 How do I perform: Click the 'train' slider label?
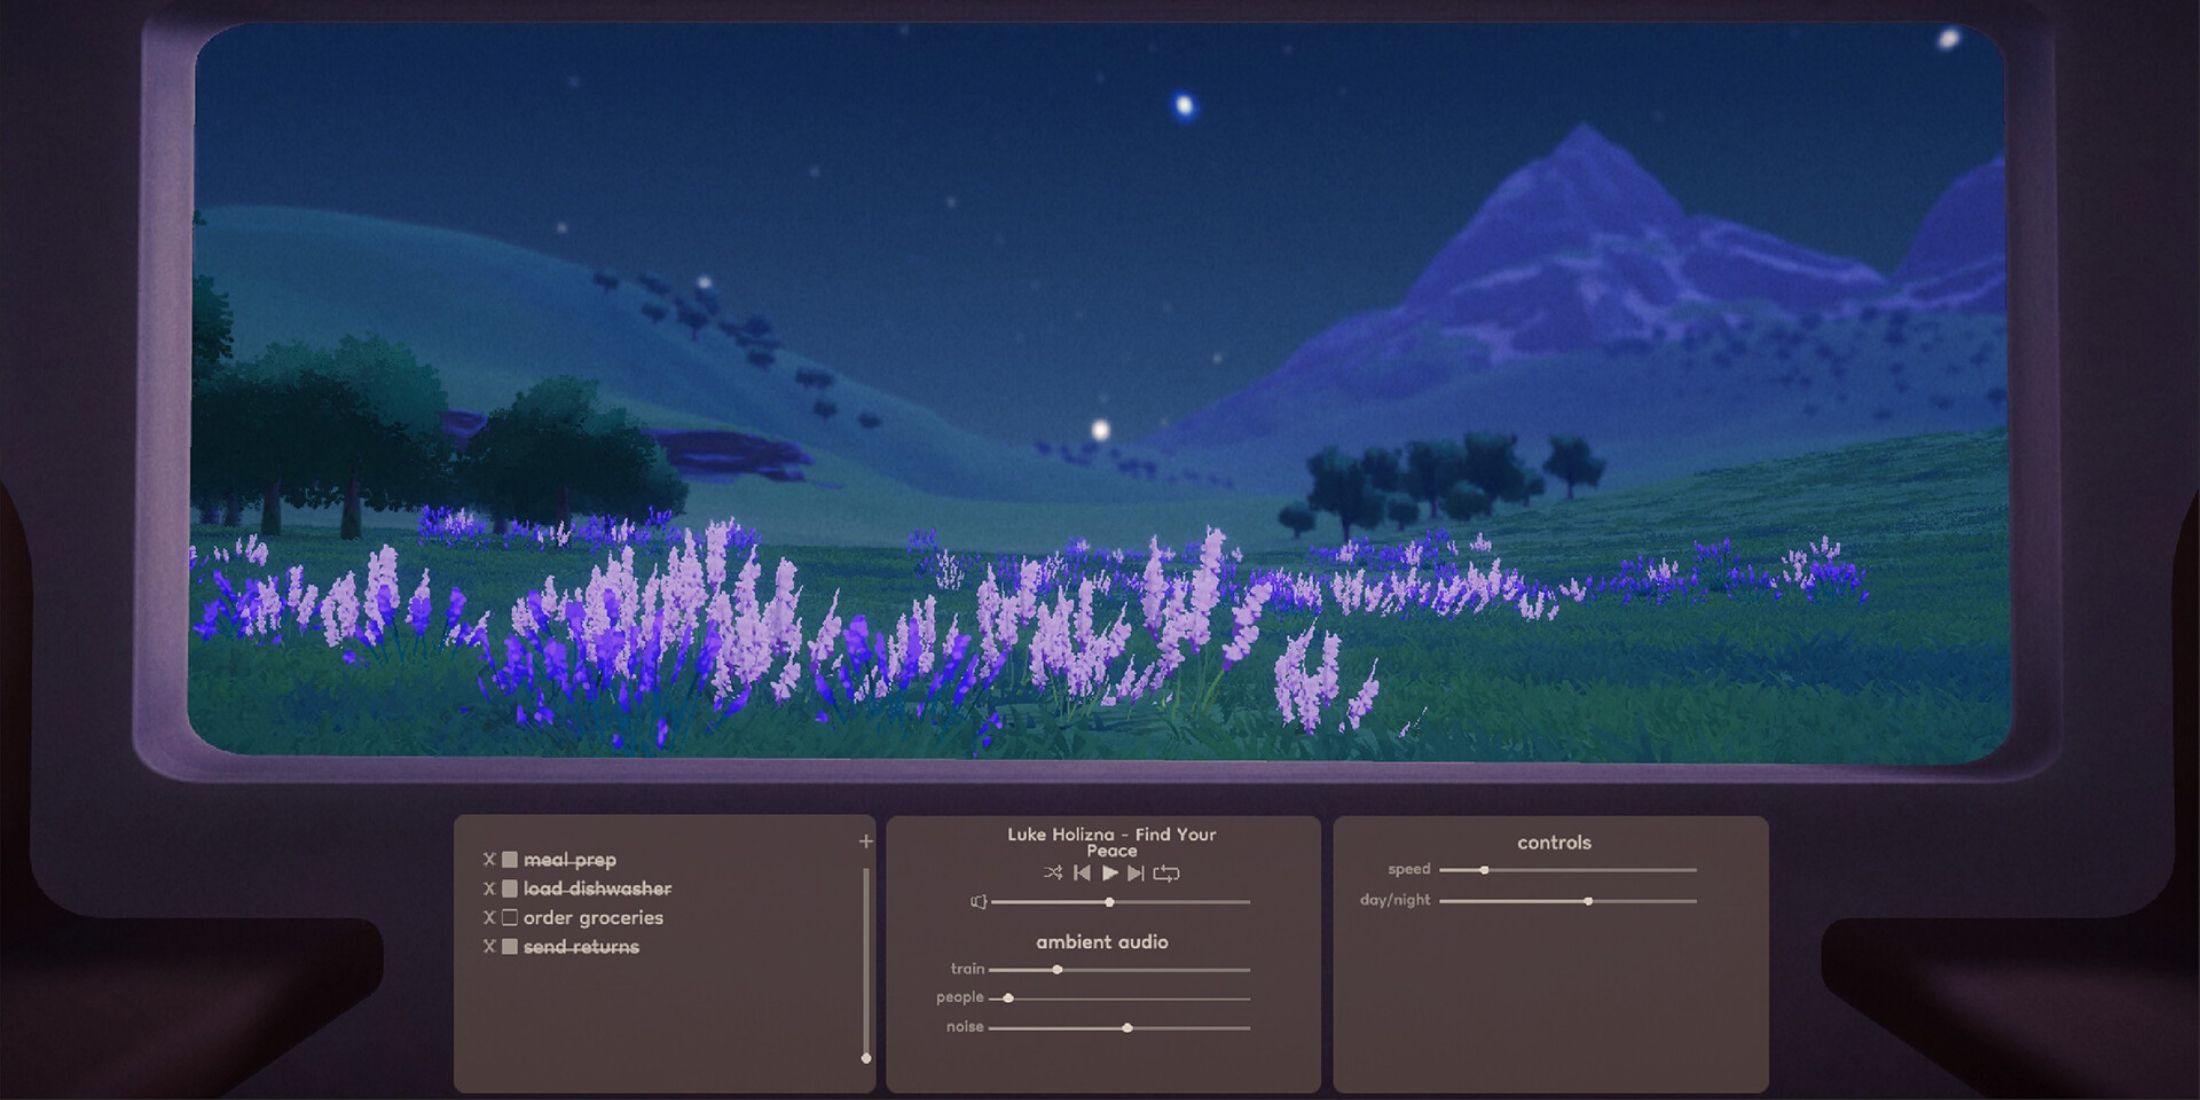pyautogui.click(x=967, y=969)
